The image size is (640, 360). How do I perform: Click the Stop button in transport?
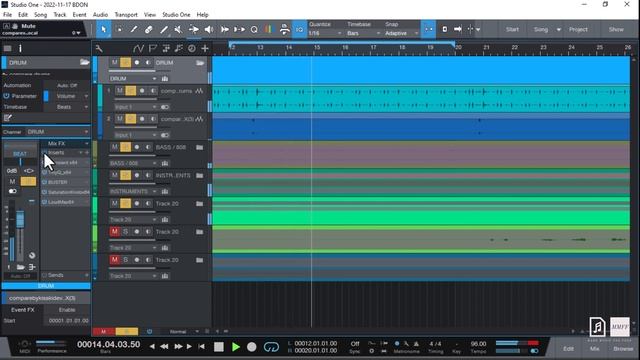click(x=219, y=347)
